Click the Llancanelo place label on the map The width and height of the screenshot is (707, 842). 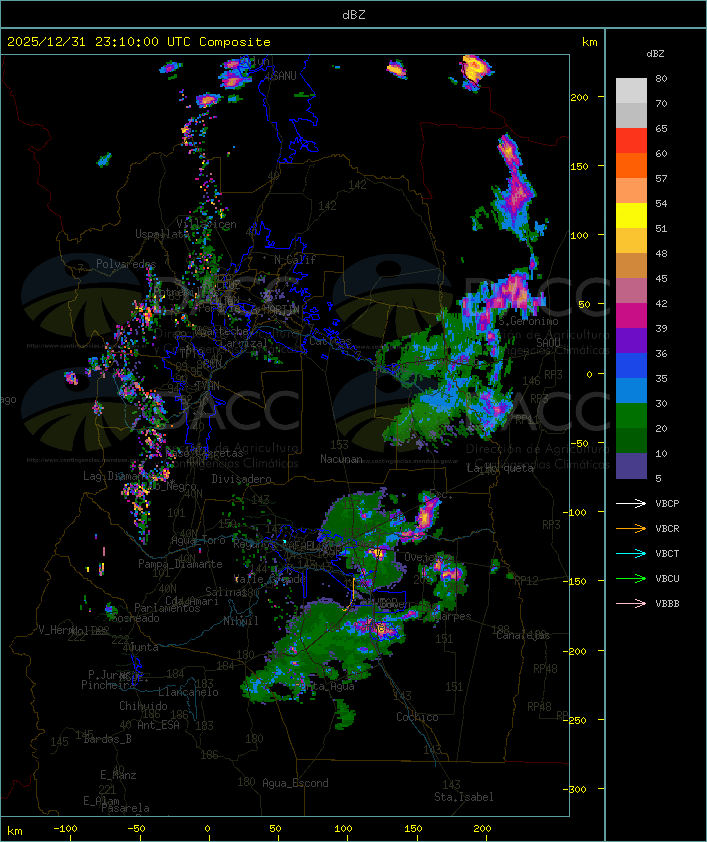(x=188, y=692)
